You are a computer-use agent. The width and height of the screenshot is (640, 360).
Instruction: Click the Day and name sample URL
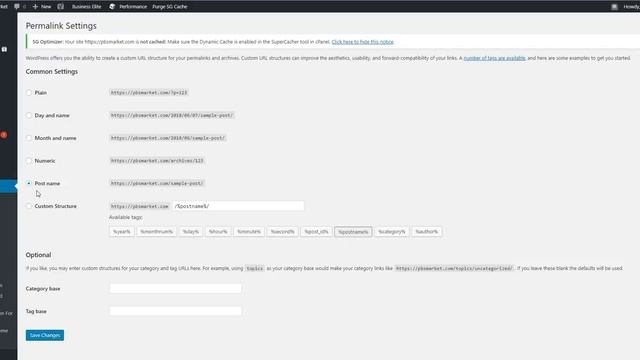(x=172, y=116)
